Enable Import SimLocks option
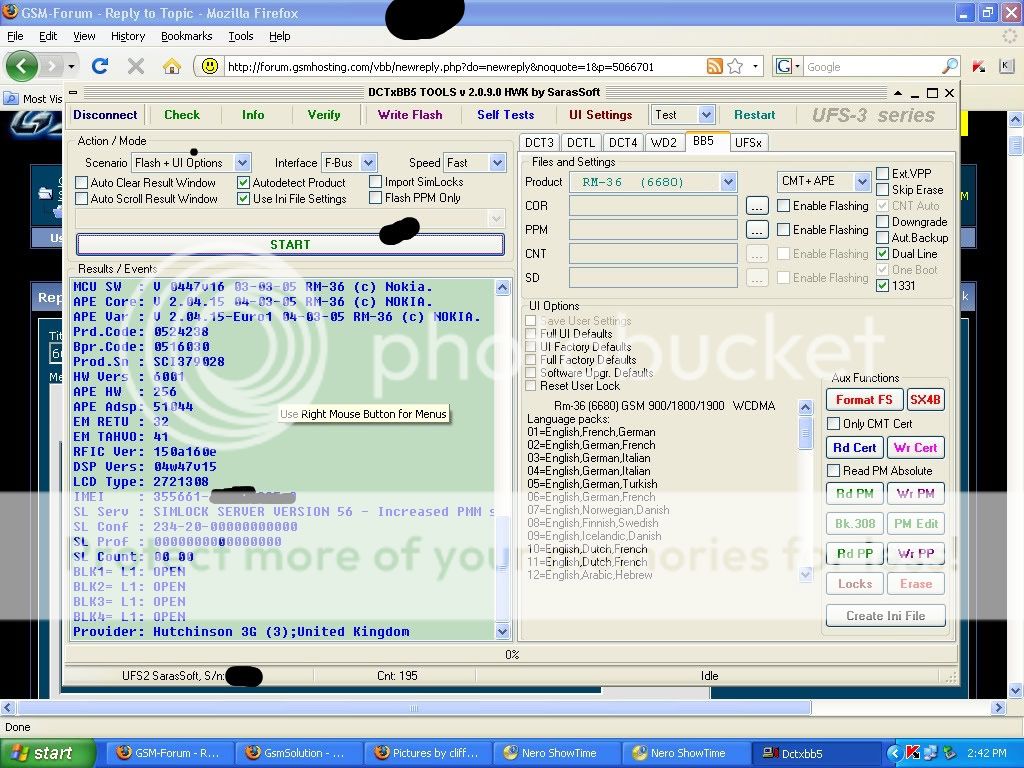Screen dimensions: 1024x768 tap(376, 182)
